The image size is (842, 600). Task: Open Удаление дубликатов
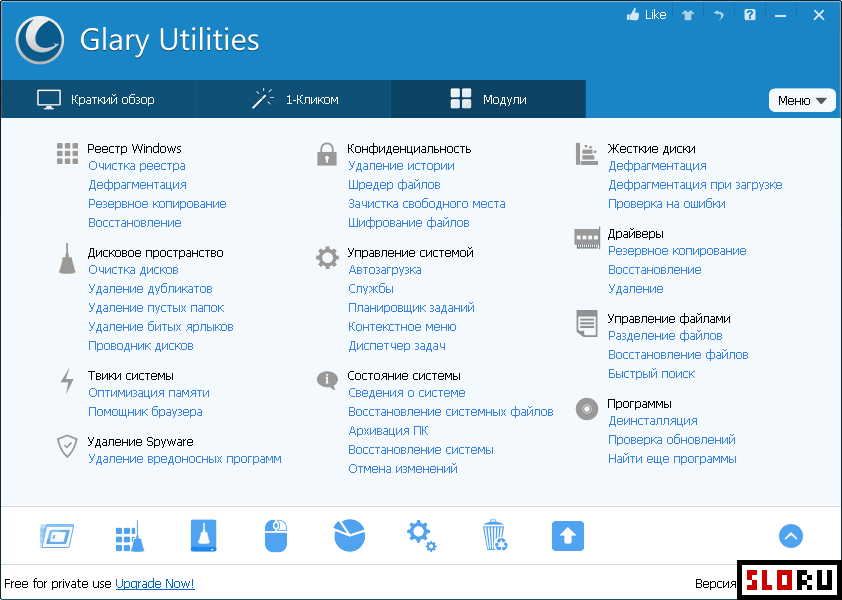(x=150, y=289)
